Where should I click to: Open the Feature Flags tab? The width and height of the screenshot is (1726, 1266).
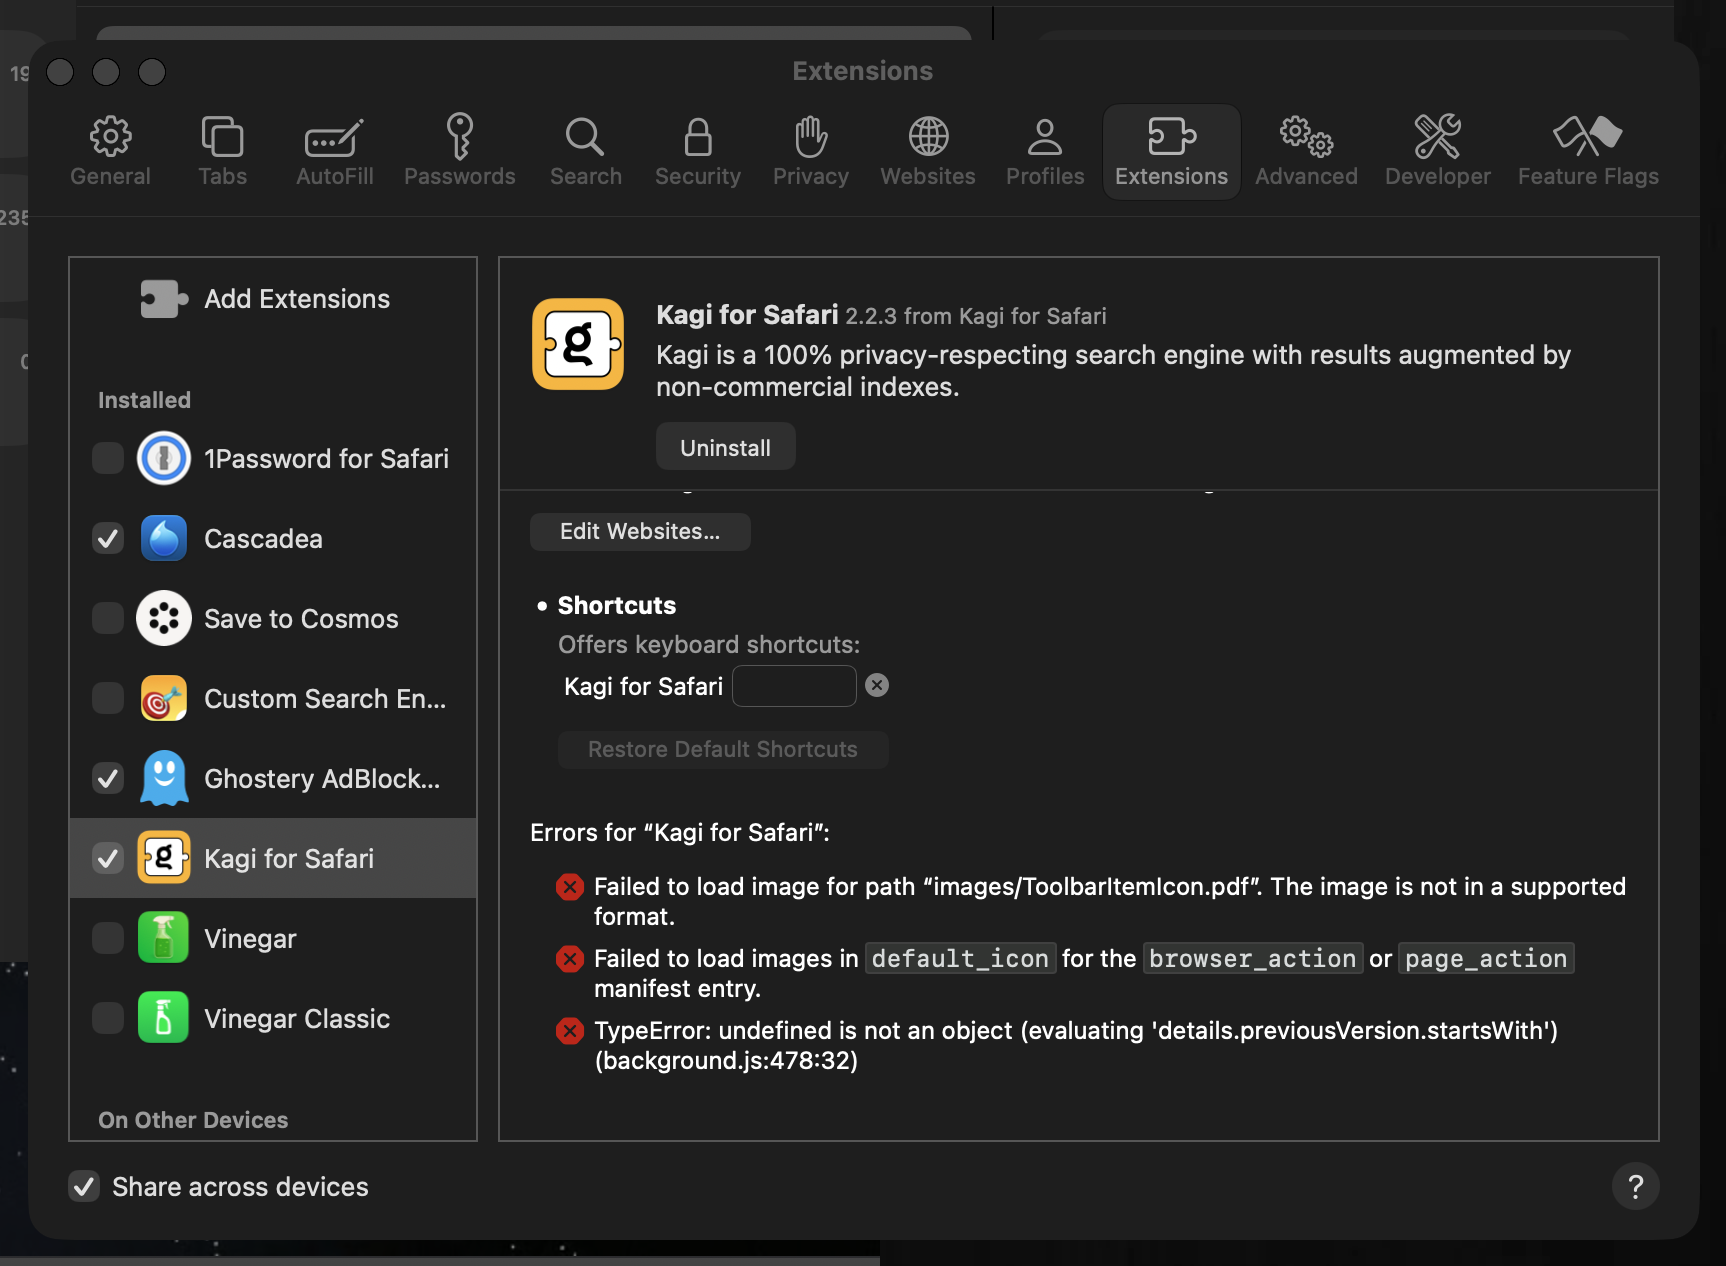(x=1588, y=151)
